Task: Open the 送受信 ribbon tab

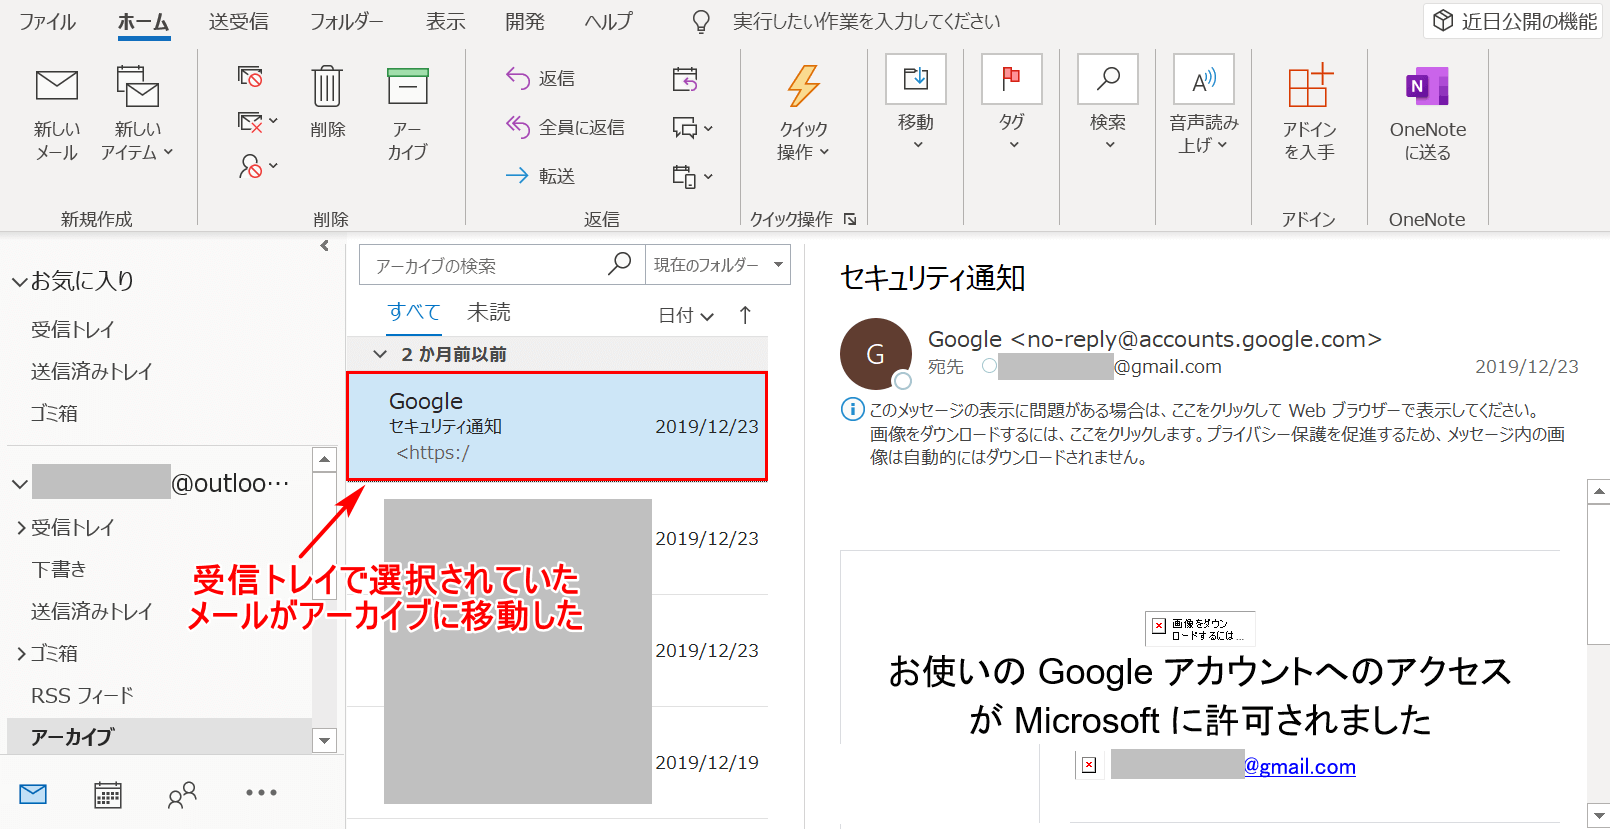Action: [x=238, y=21]
